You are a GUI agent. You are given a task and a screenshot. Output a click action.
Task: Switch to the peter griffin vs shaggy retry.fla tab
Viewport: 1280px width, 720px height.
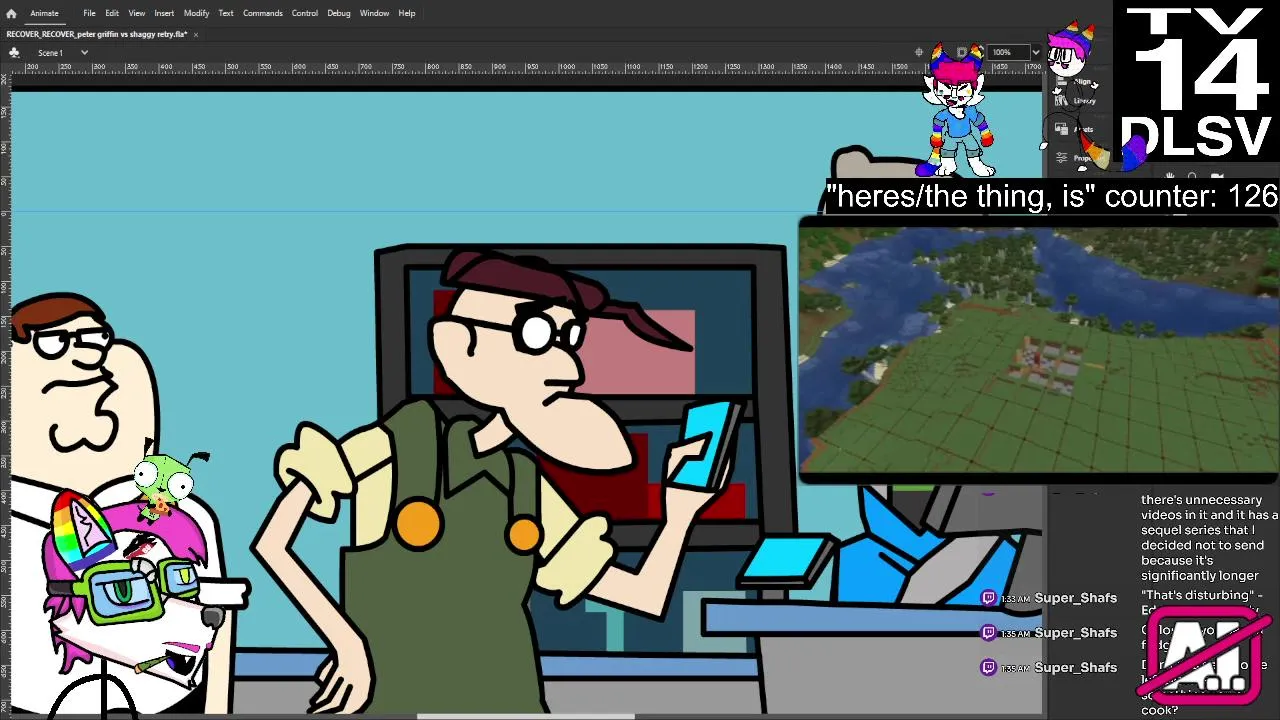[x=97, y=34]
